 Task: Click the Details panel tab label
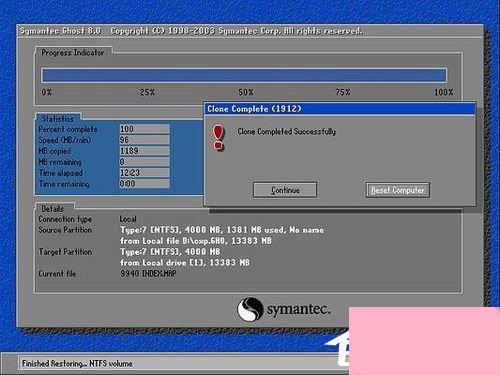52,209
